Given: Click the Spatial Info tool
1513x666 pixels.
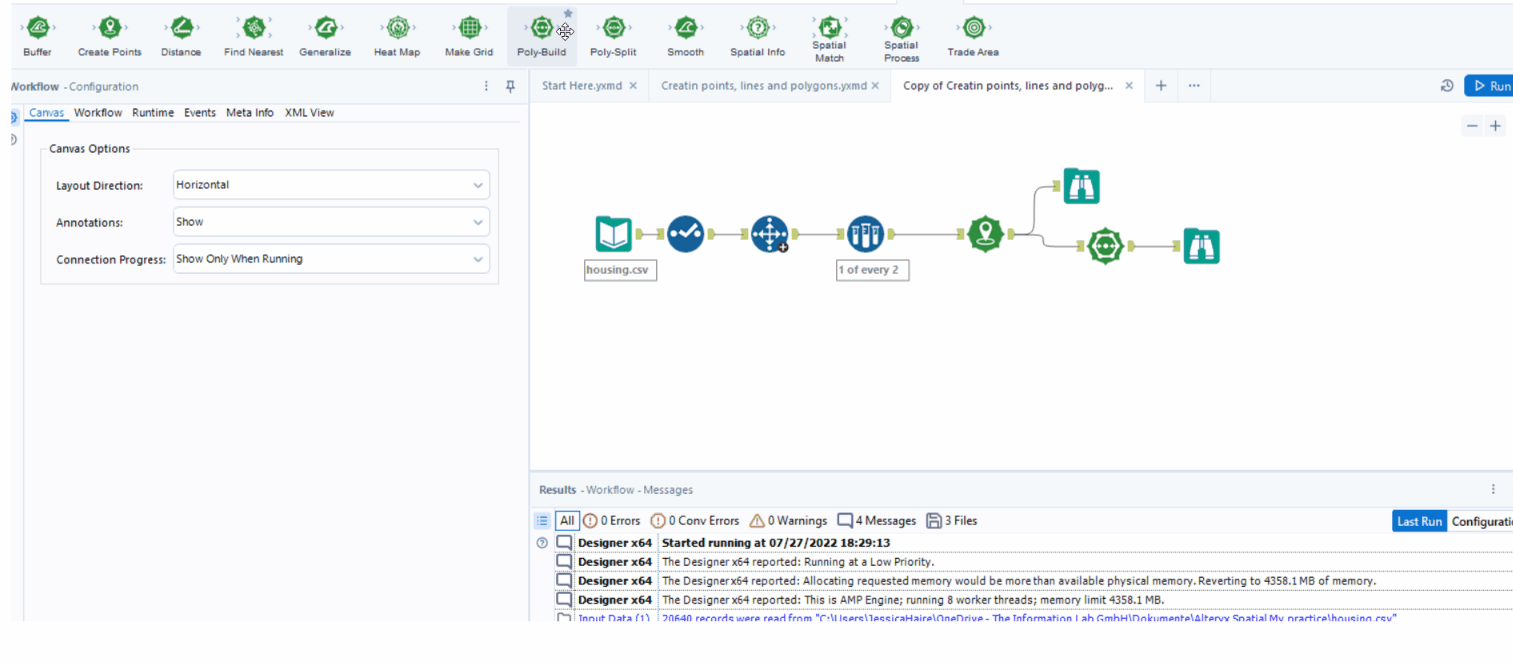Looking at the screenshot, I should pos(758,37).
